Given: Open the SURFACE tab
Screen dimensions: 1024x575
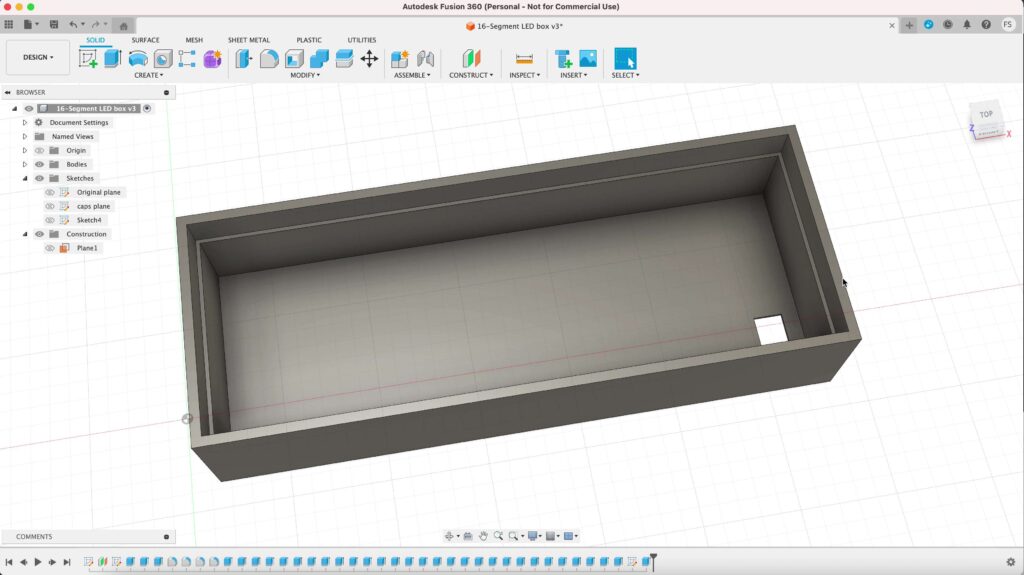Looking at the screenshot, I should tap(145, 40).
